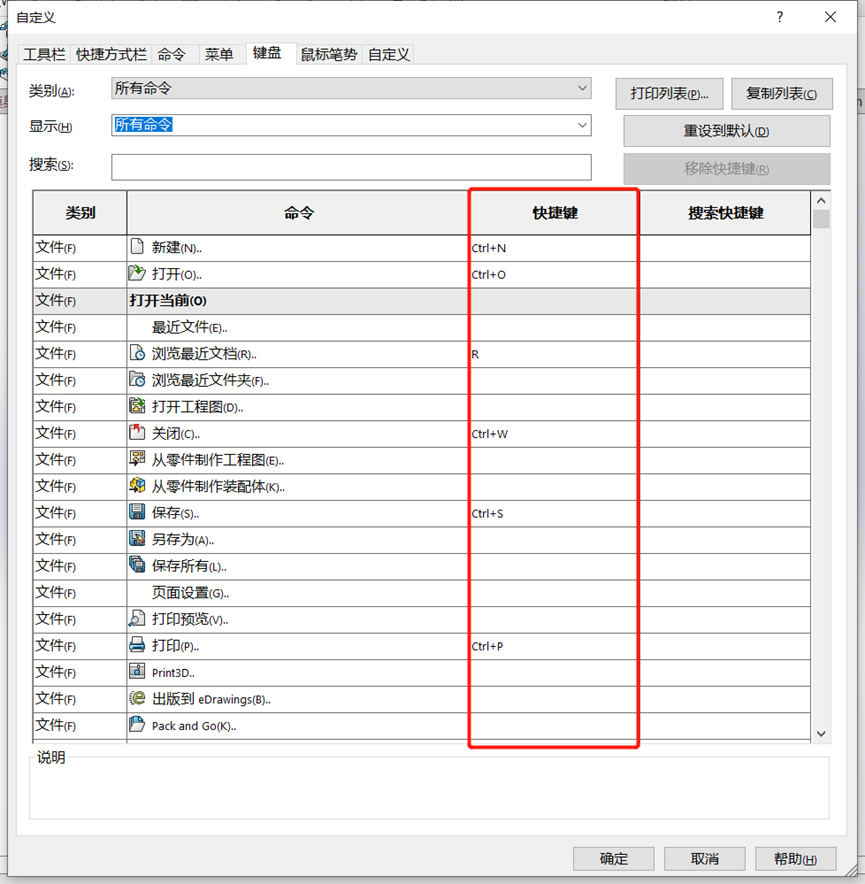
Task: Open the 显示 所有命令 dropdown
Action: 351,125
